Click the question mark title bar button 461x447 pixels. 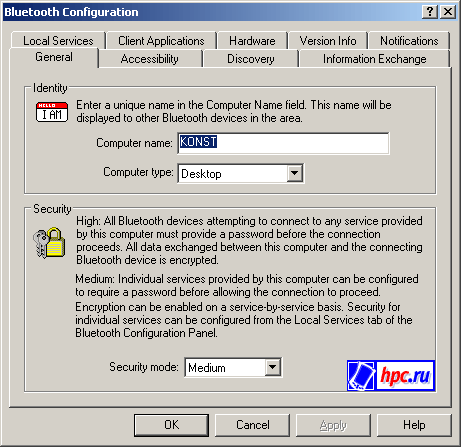(x=430, y=12)
